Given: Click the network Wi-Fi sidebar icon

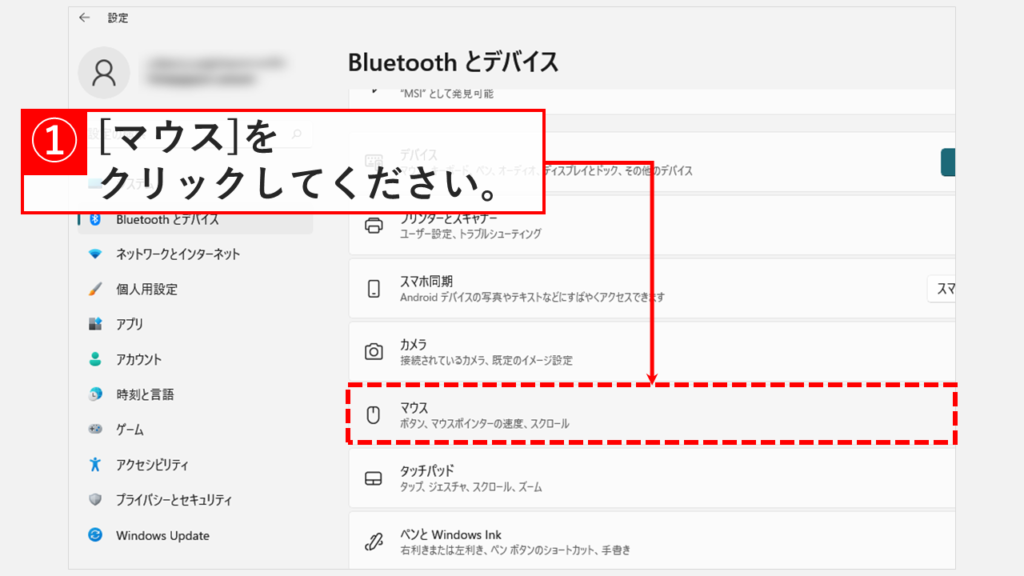Looking at the screenshot, I should click(95, 253).
